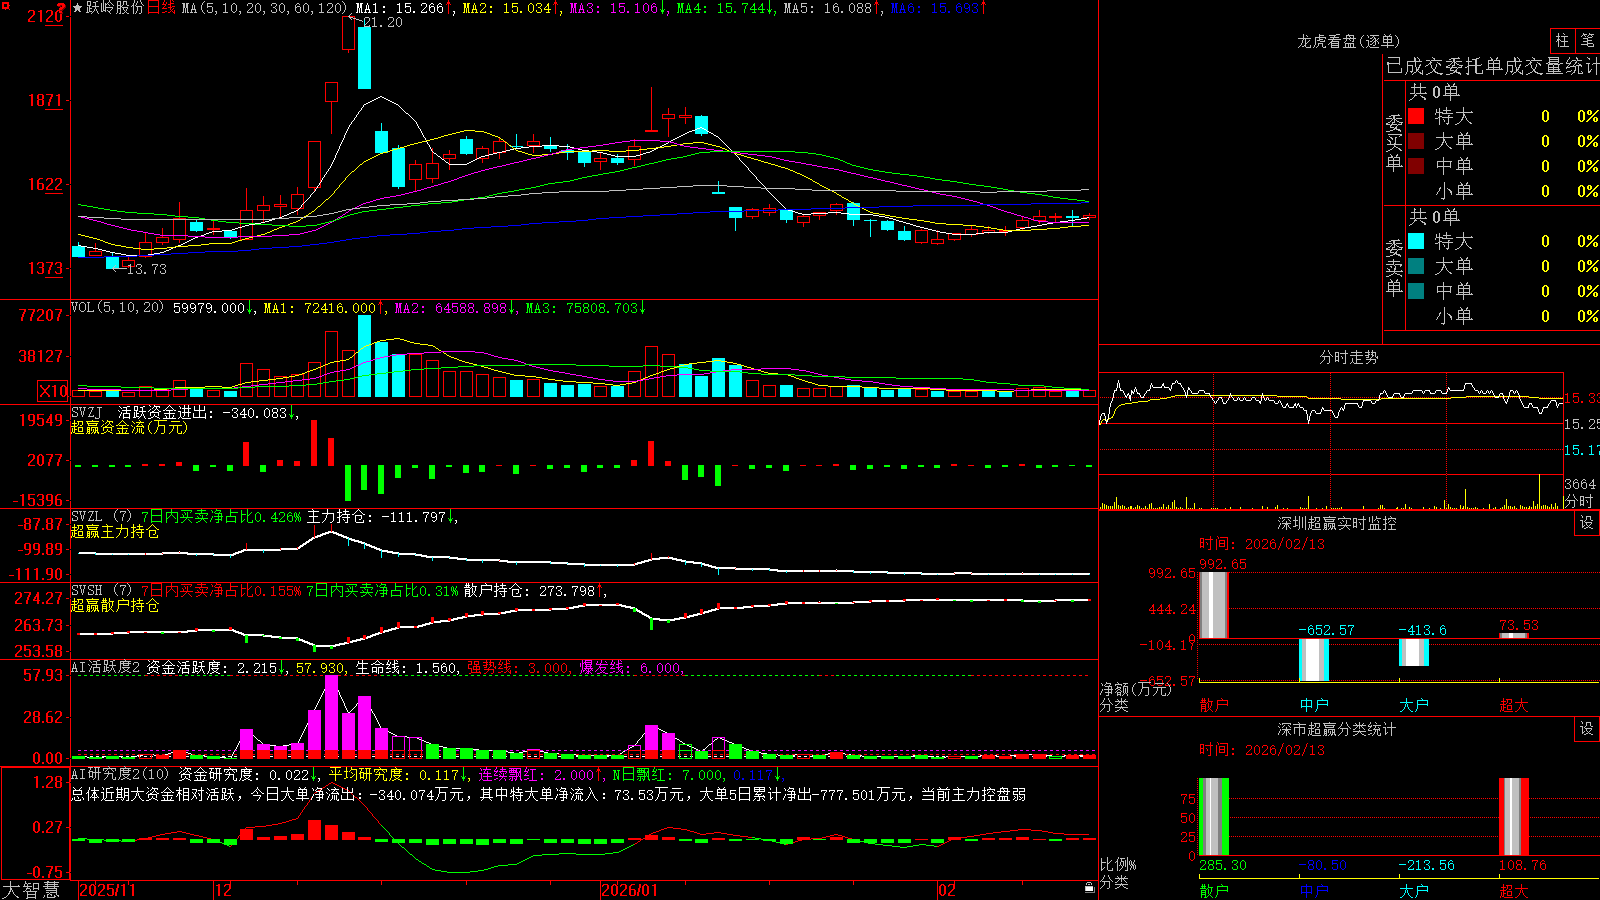Click the 2025/11 date marker on the time axis
1600x900 pixels.
[107, 890]
